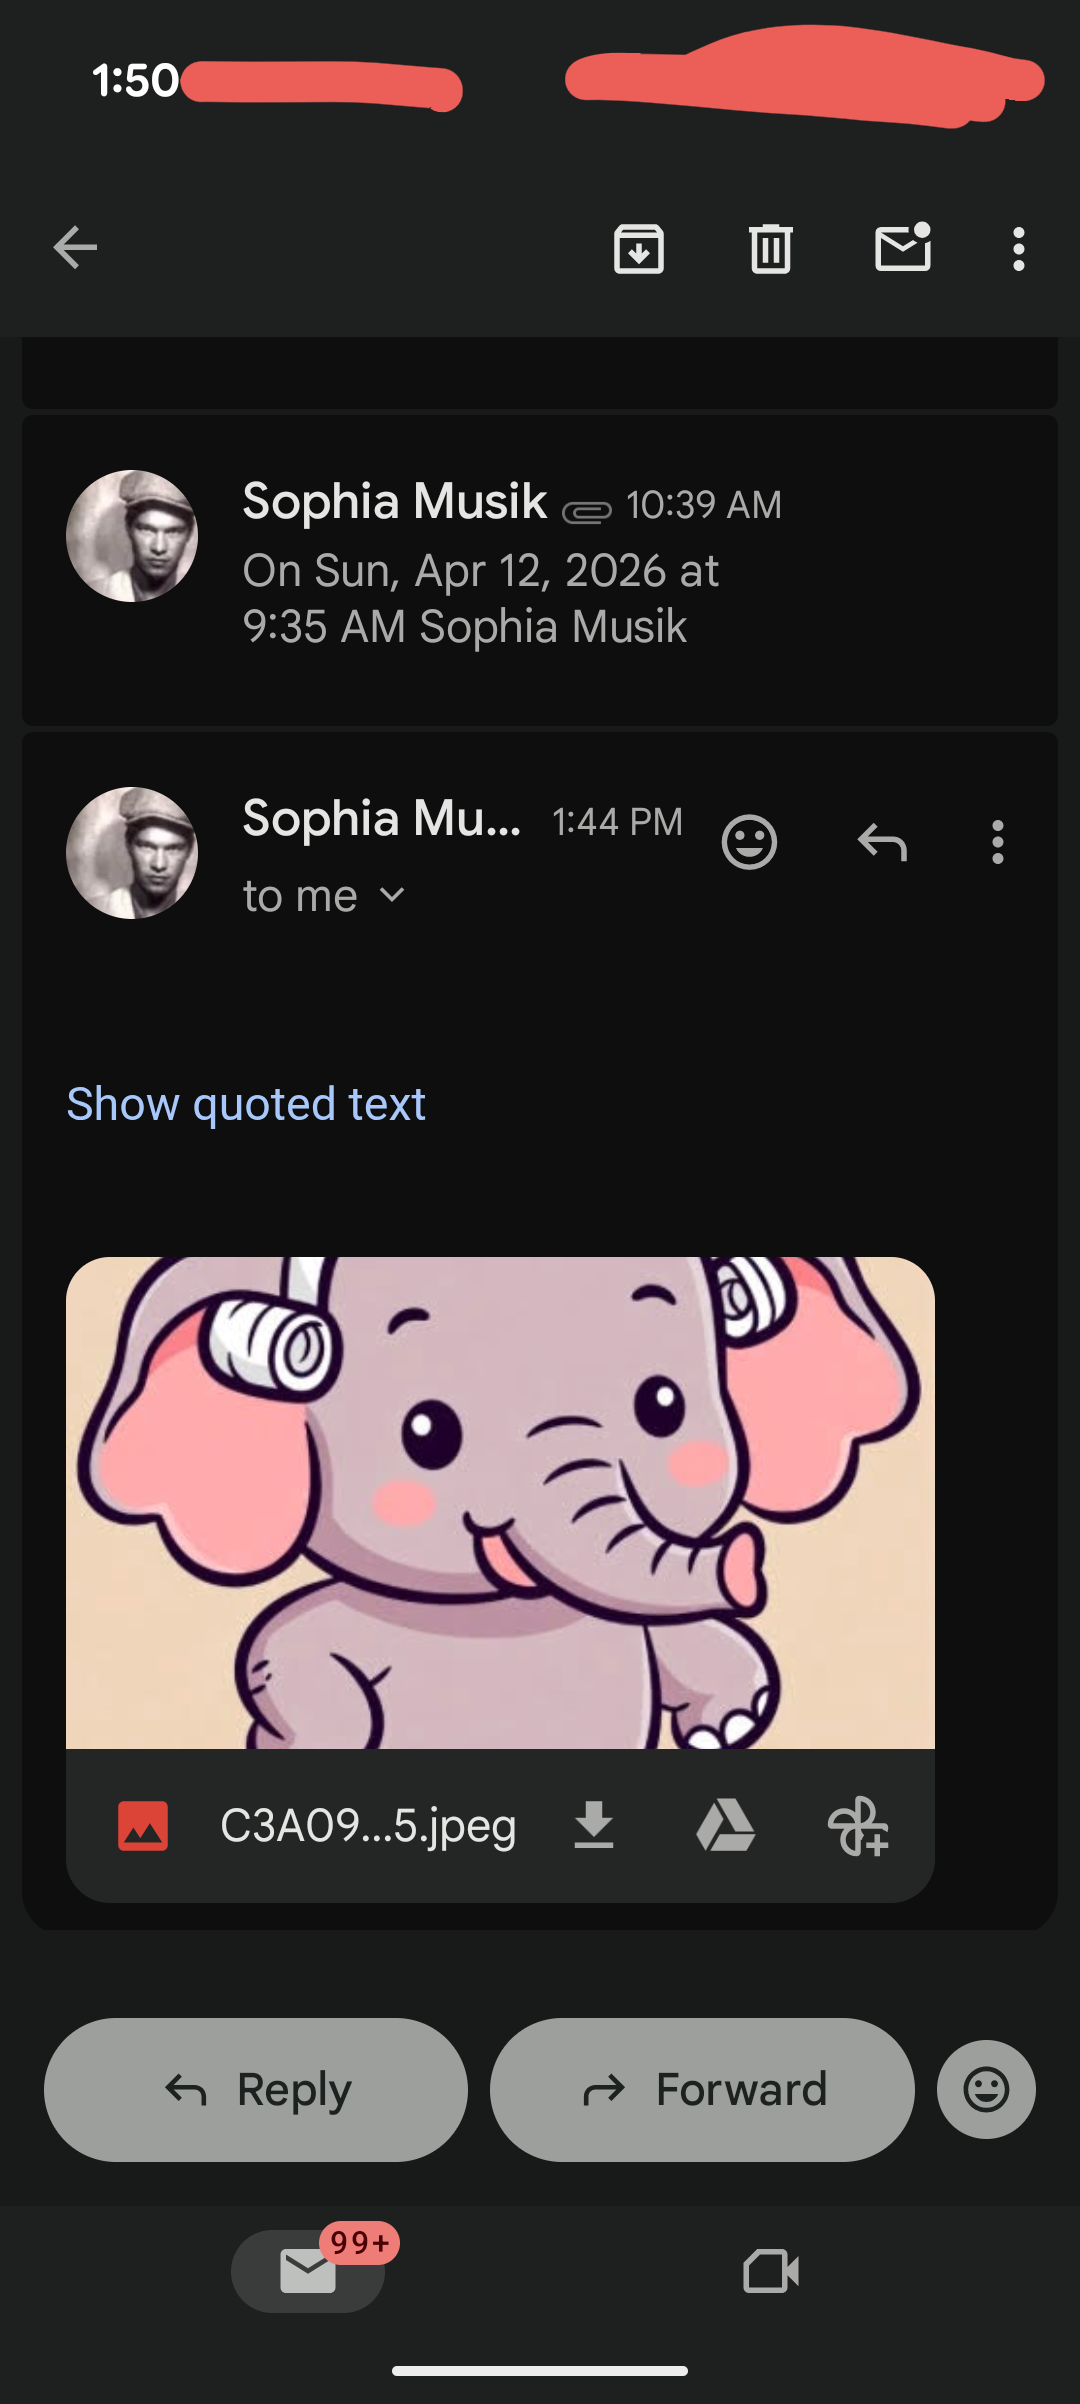Open the elephant image attachment preview
This screenshot has height=2404, width=1080.
tap(500, 1502)
